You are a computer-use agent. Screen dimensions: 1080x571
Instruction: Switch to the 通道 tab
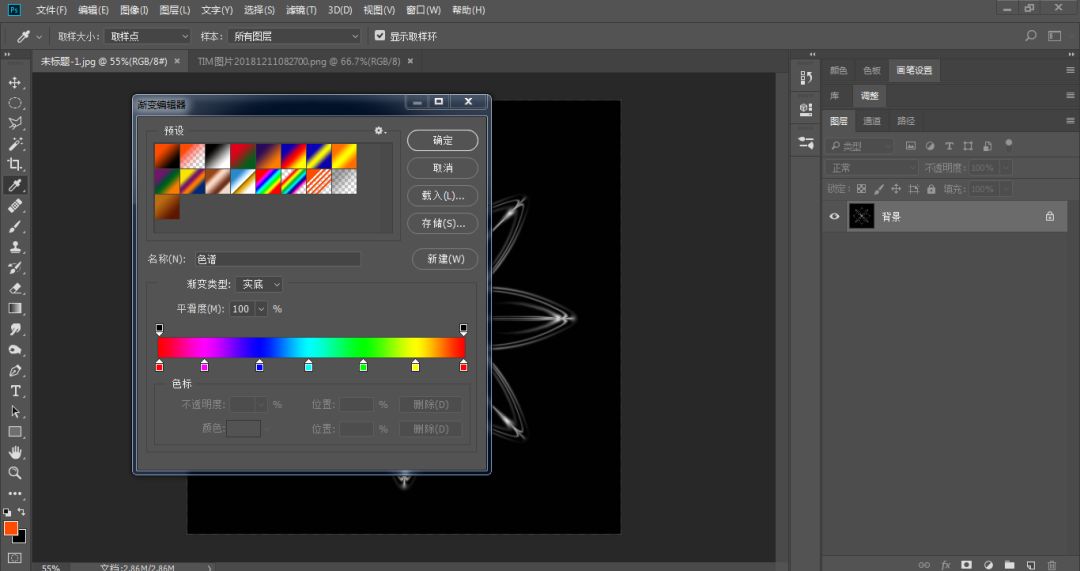[872, 121]
